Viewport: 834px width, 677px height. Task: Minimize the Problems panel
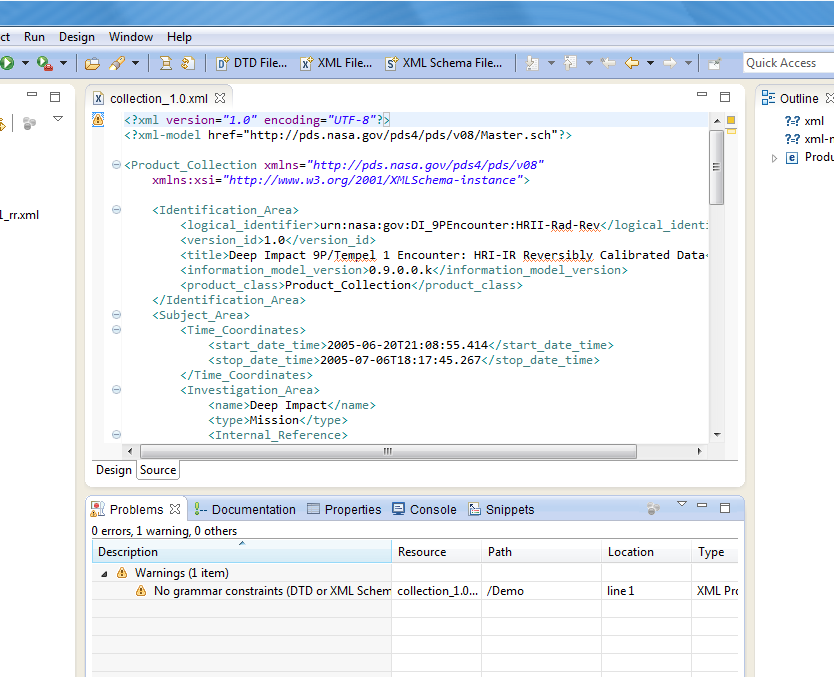point(702,505)
